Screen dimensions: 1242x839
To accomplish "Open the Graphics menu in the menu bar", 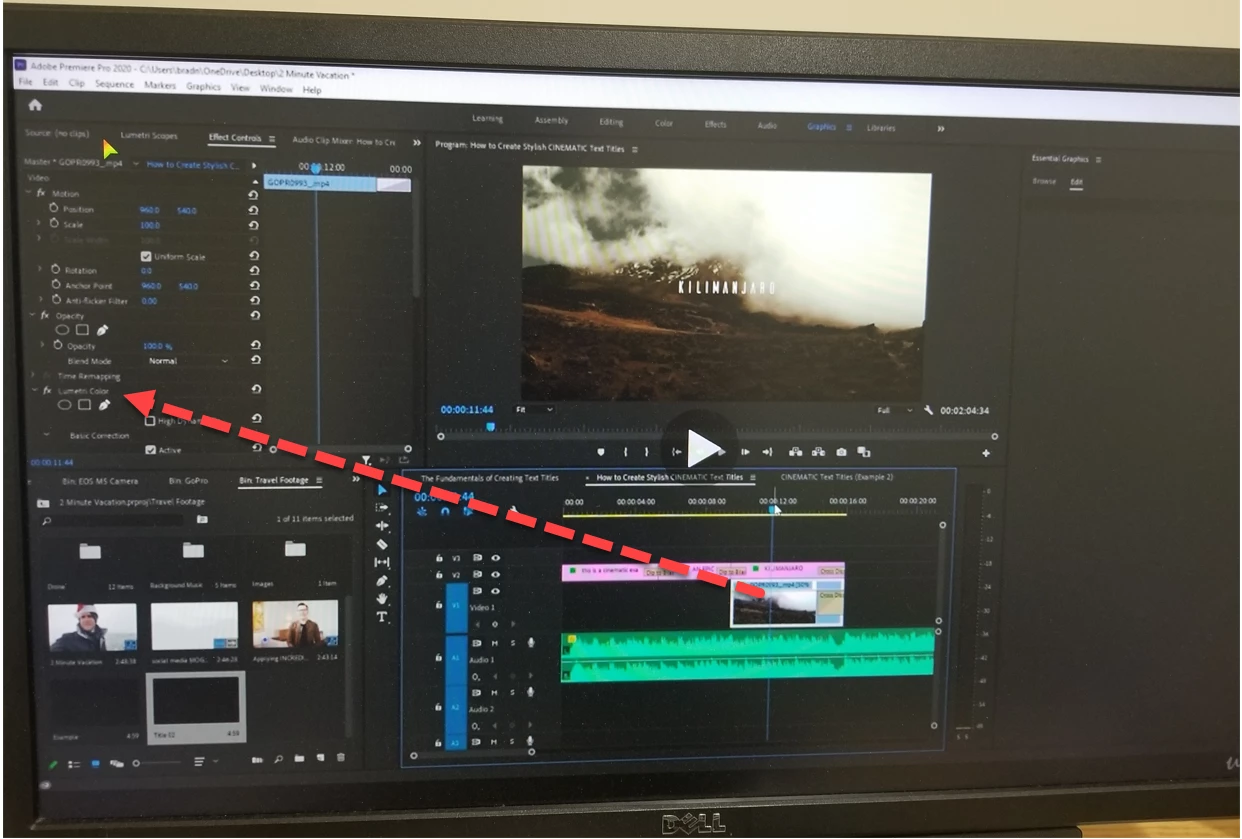I will [x=203, y=87].
